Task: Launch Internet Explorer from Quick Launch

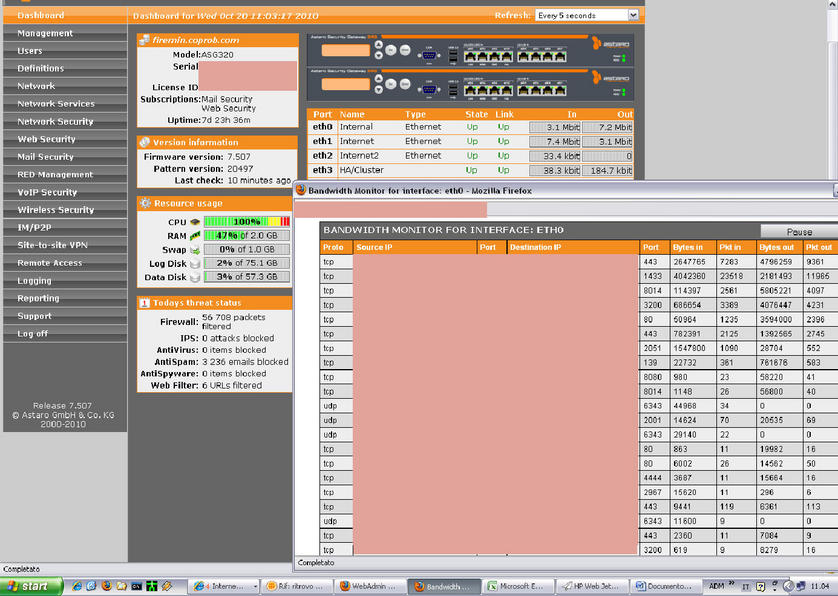Action: 77,586
